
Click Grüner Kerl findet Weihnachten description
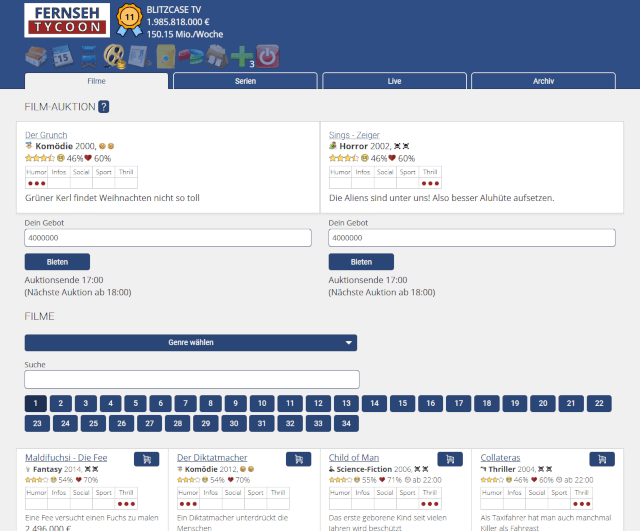tap(112, 198)
